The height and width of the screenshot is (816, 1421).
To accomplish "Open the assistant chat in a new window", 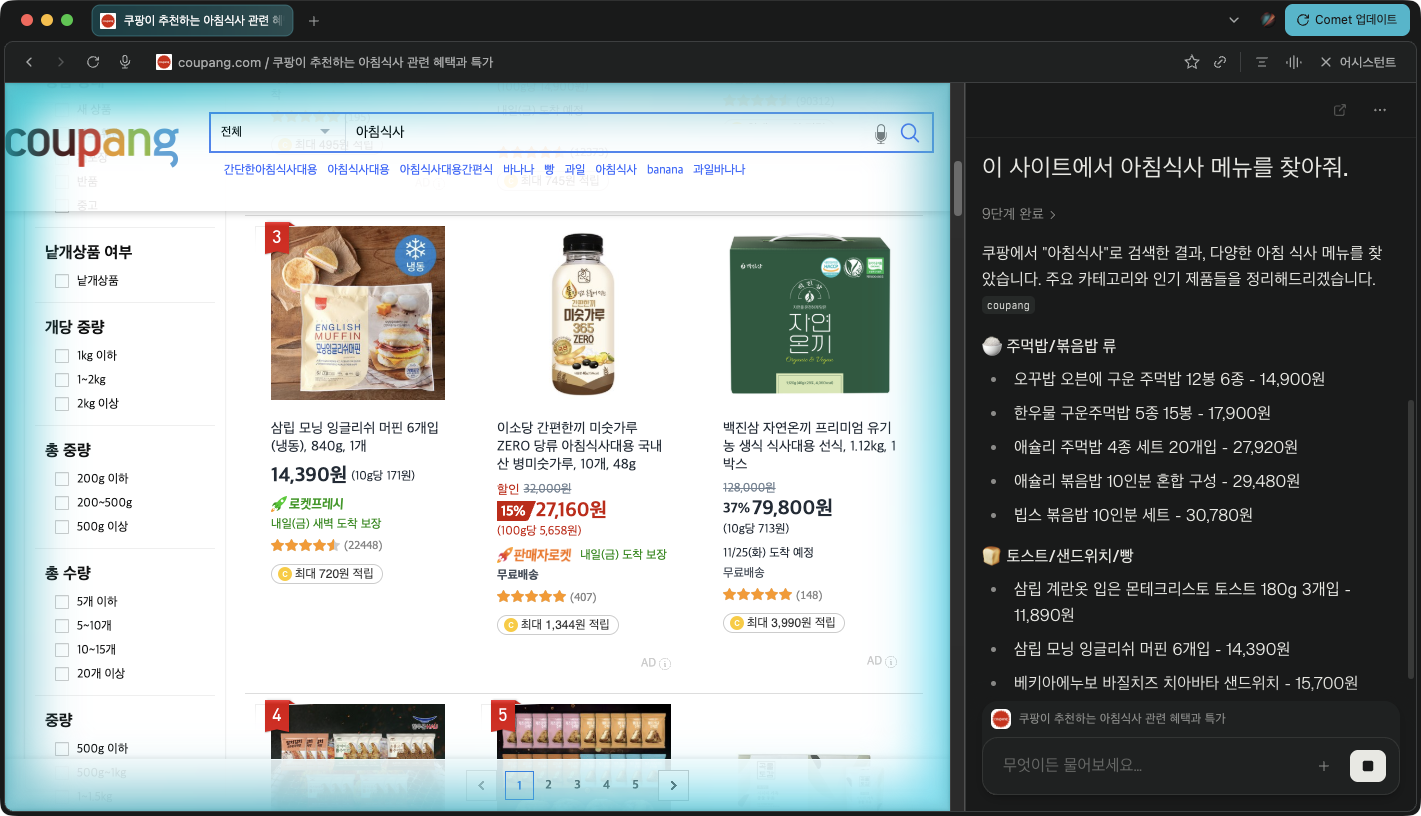I will (1340, 110).
